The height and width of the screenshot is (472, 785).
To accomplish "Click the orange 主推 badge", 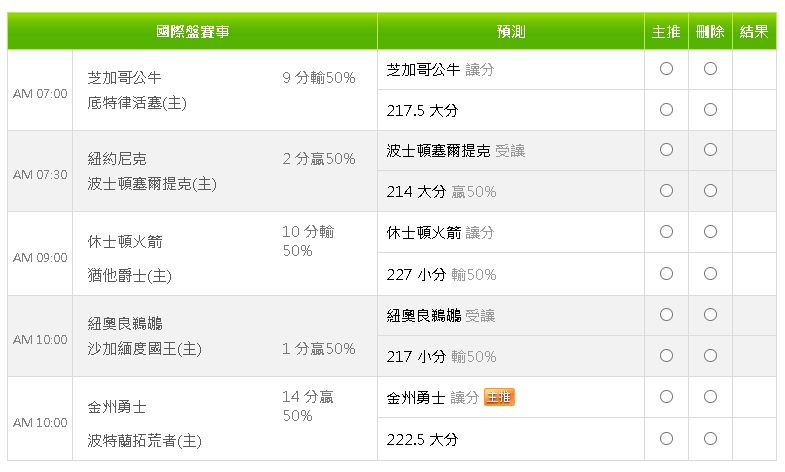I will coord(499,397).
